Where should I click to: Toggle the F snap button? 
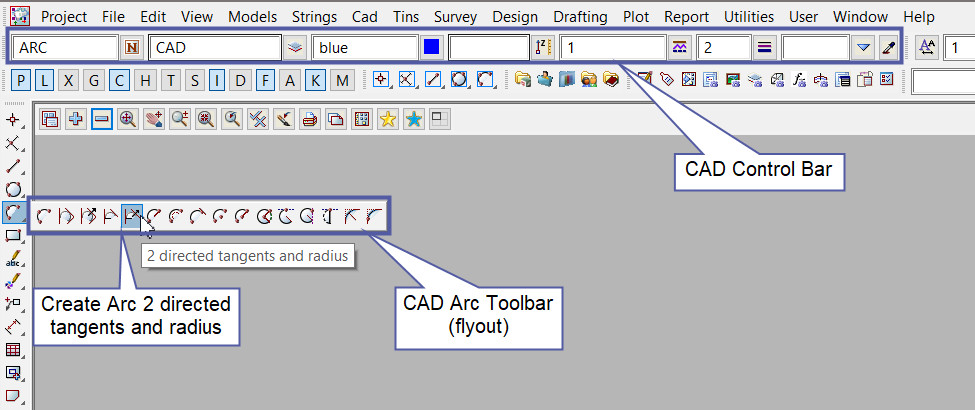click(266, 80)
